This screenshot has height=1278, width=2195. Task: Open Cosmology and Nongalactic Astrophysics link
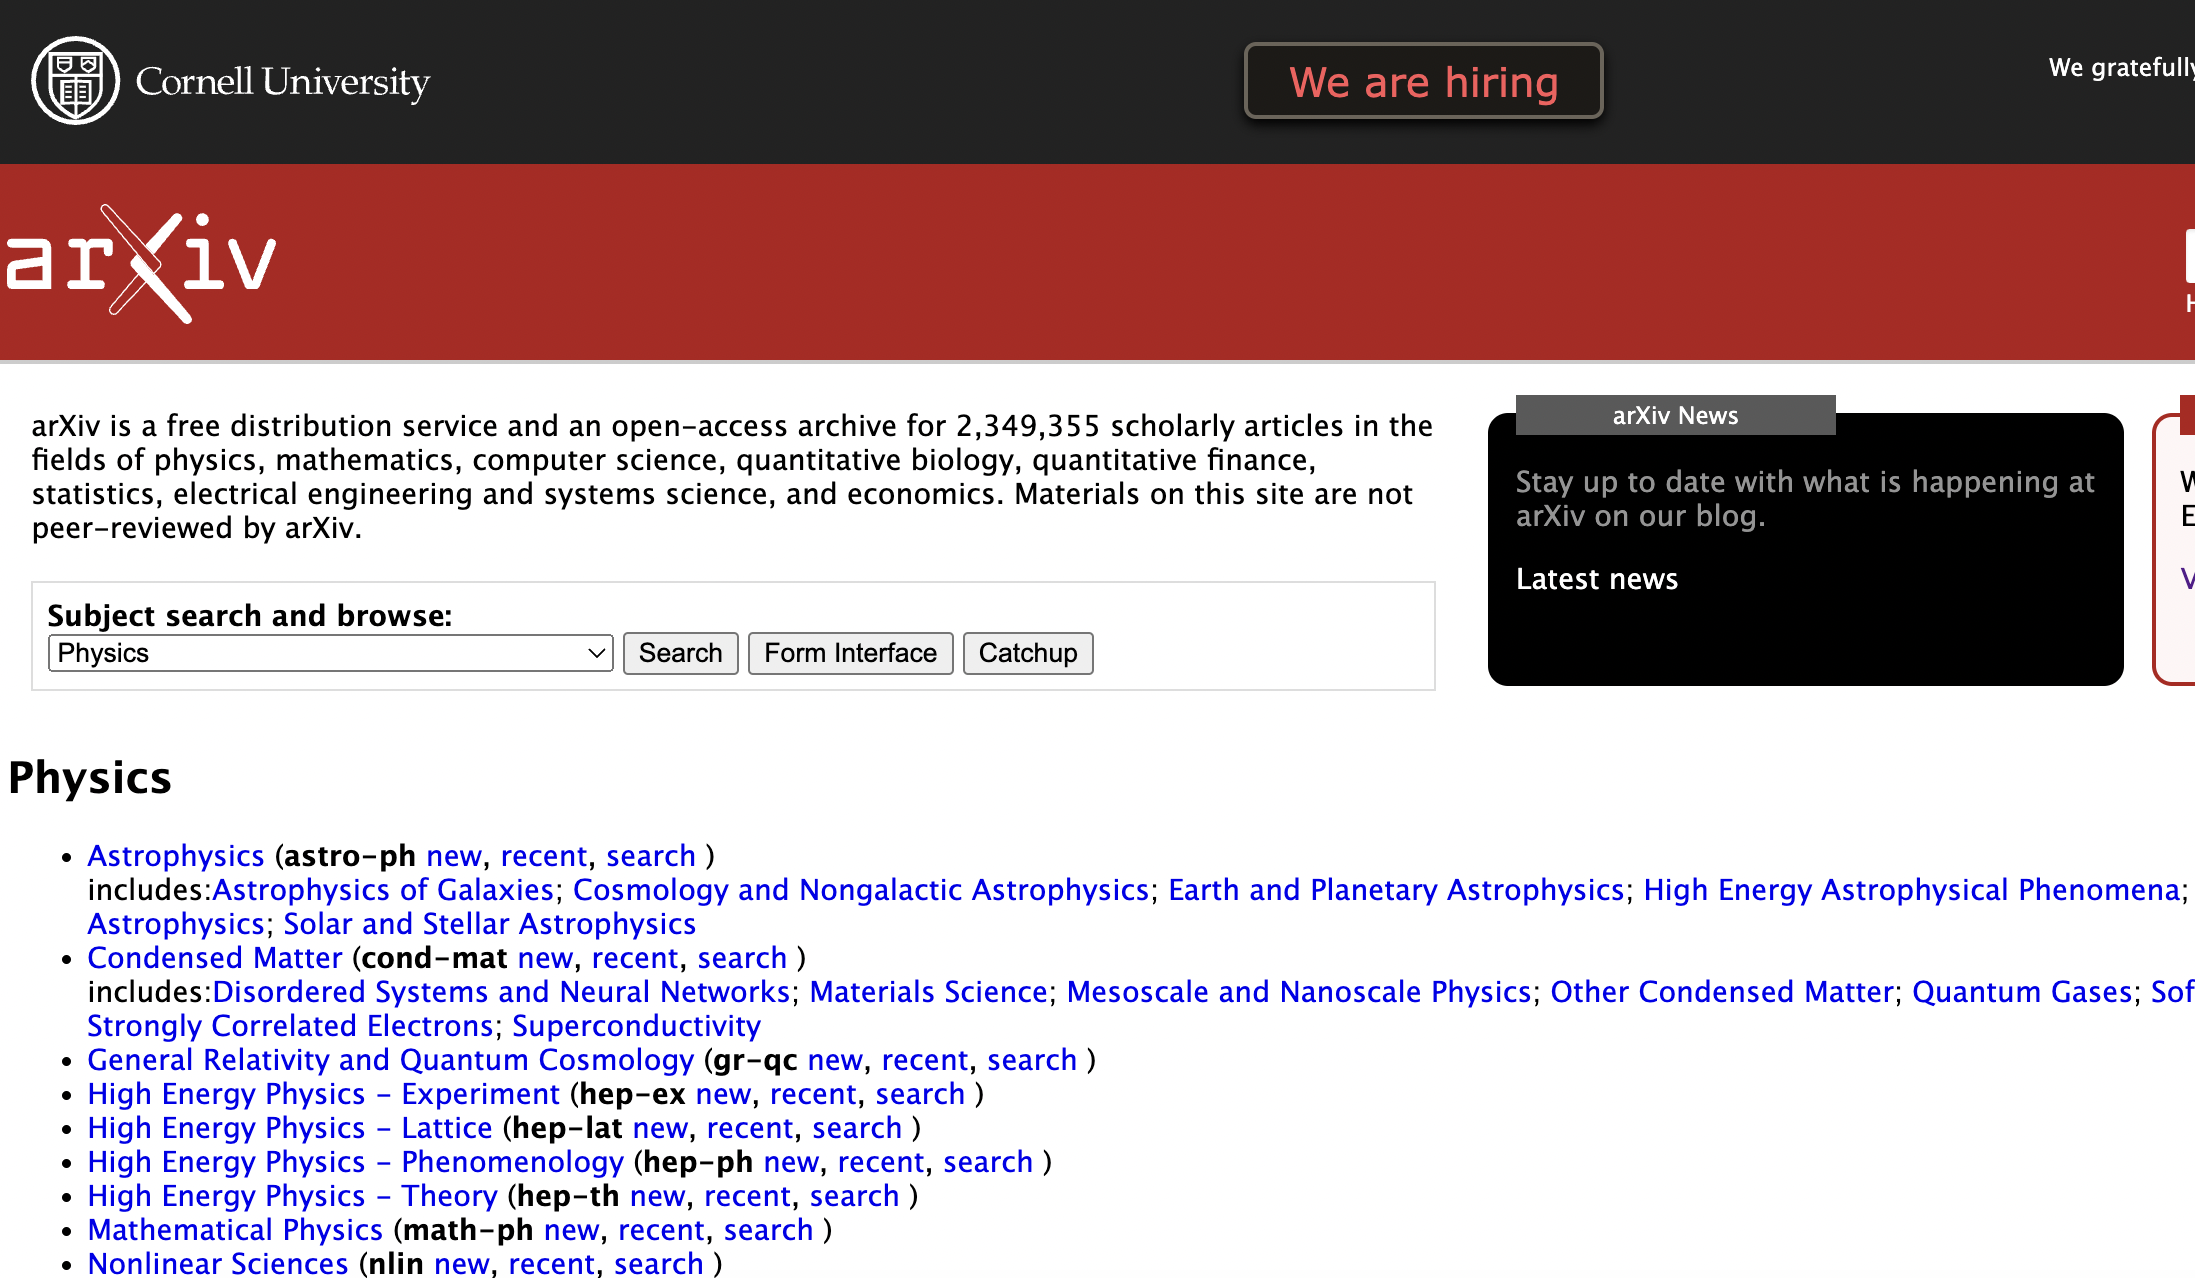click(x=860, y=890)
